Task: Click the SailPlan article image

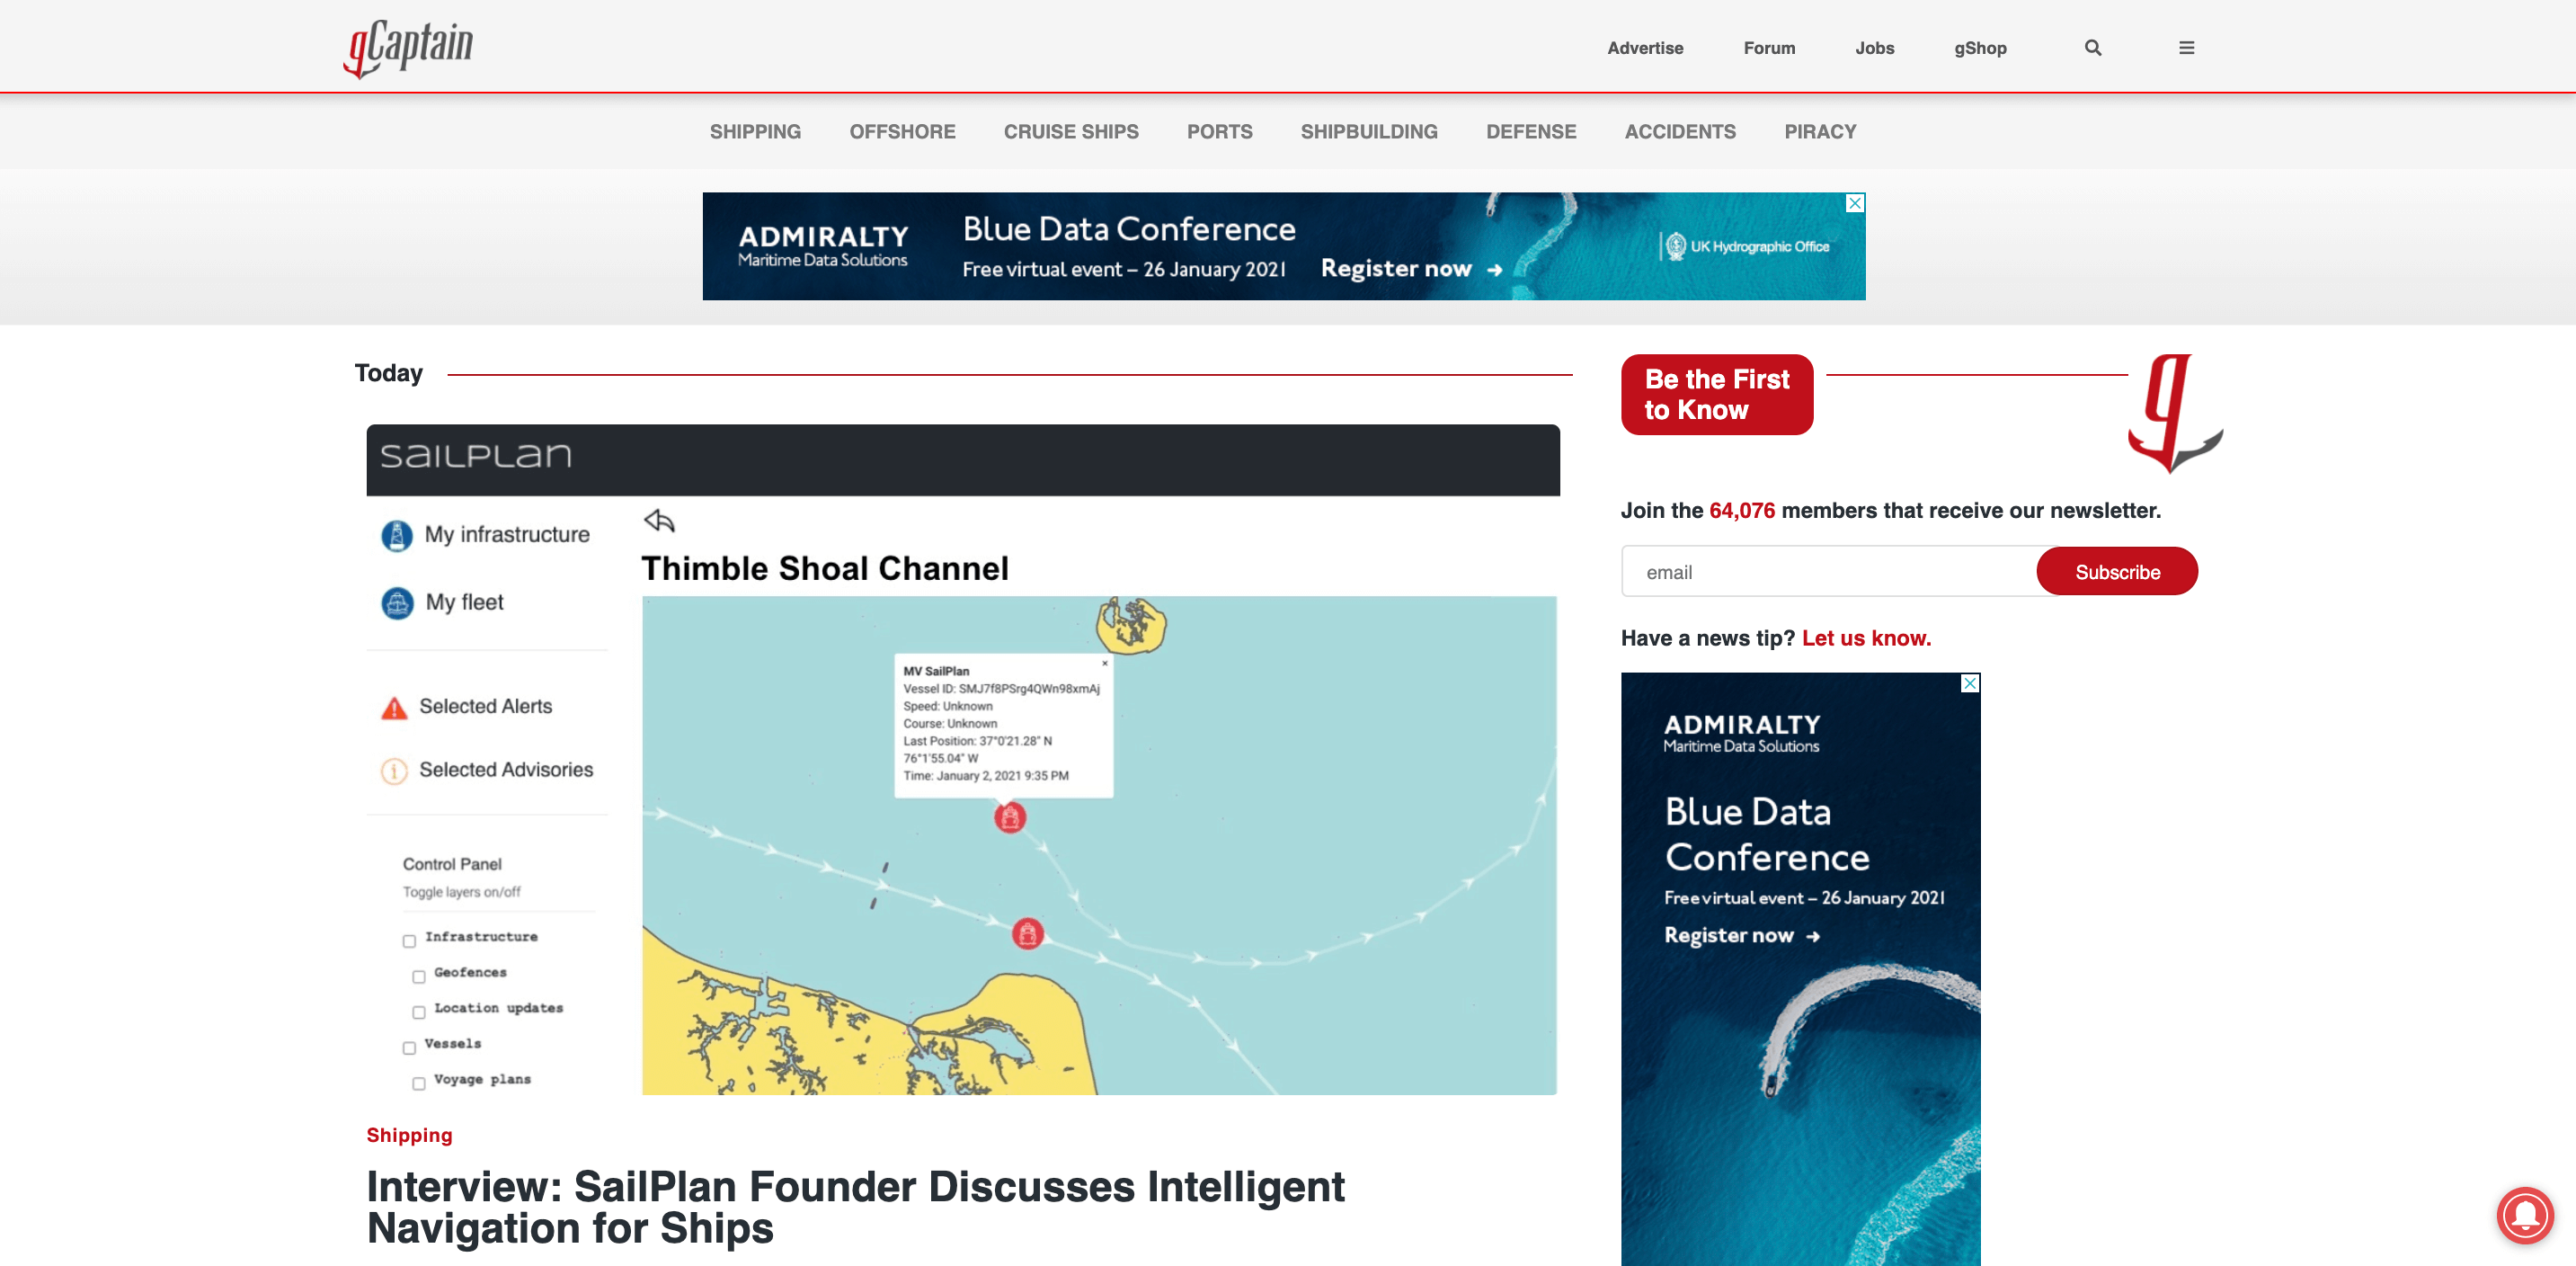Action: click(x=962, y=759)
